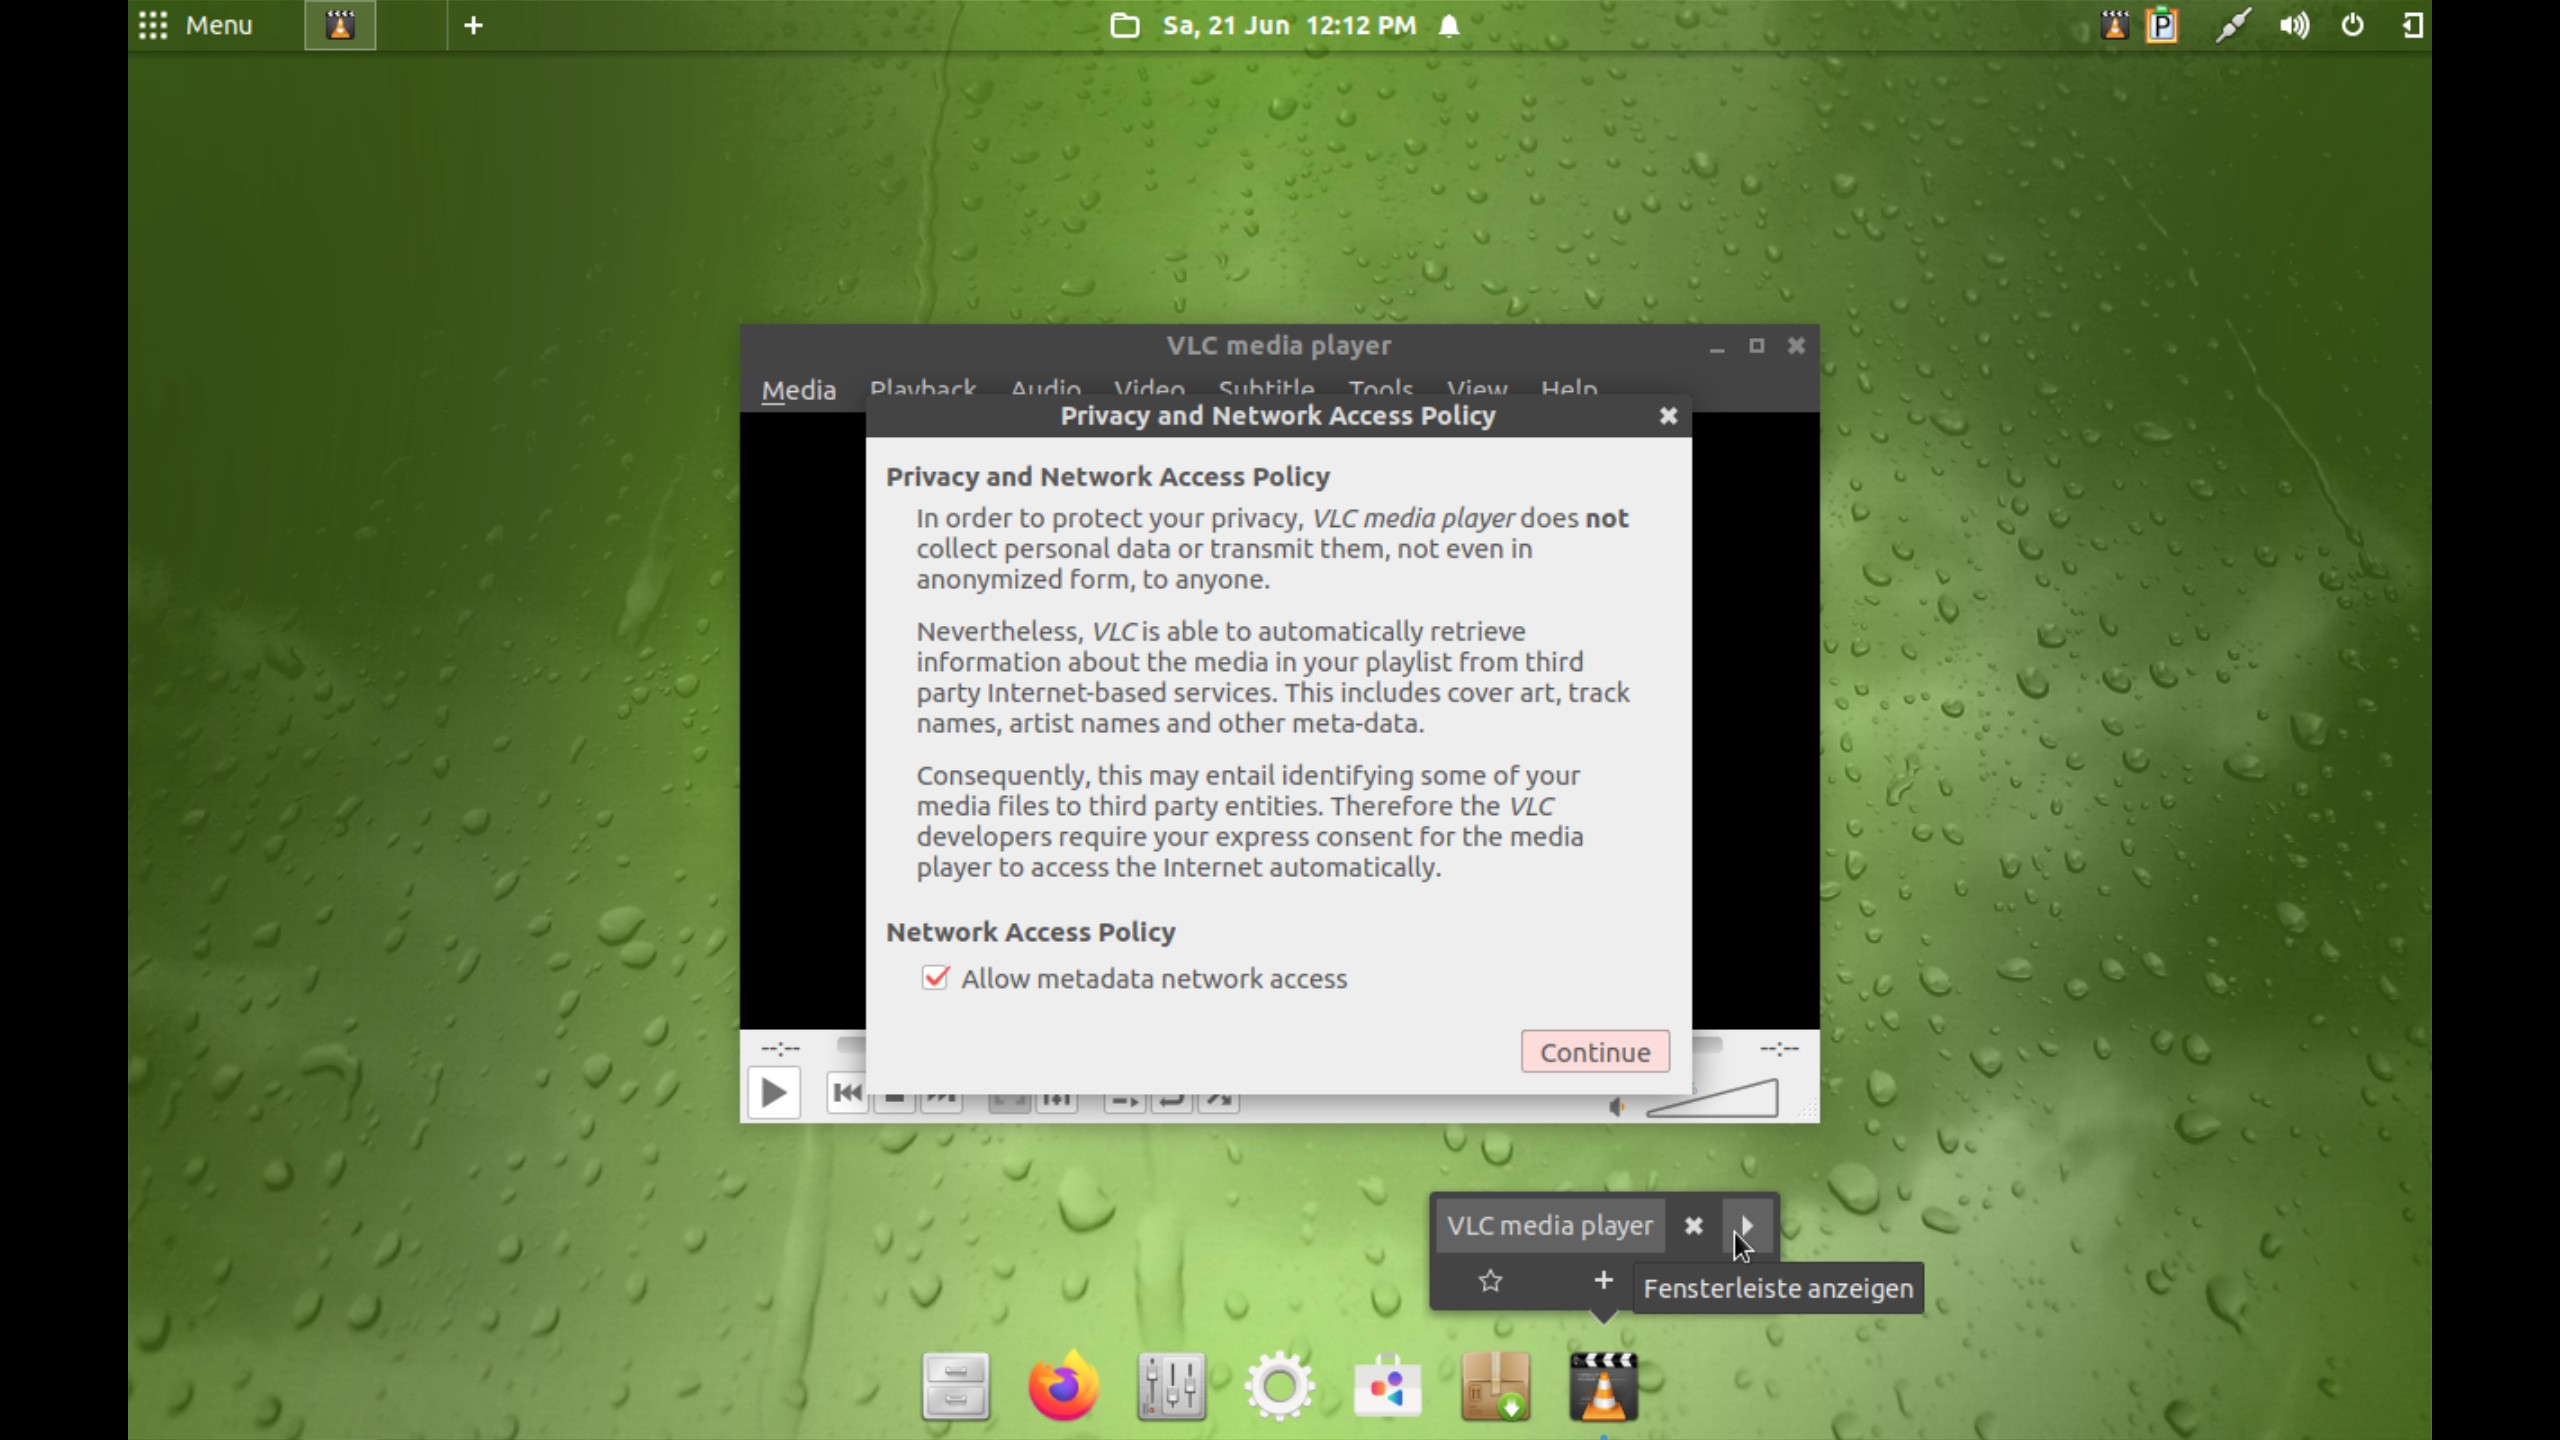The height and width of the screenshot is (1440, 2560).
Task: Click the Network Access Policy heading
Action: (x=1030, y=932)
